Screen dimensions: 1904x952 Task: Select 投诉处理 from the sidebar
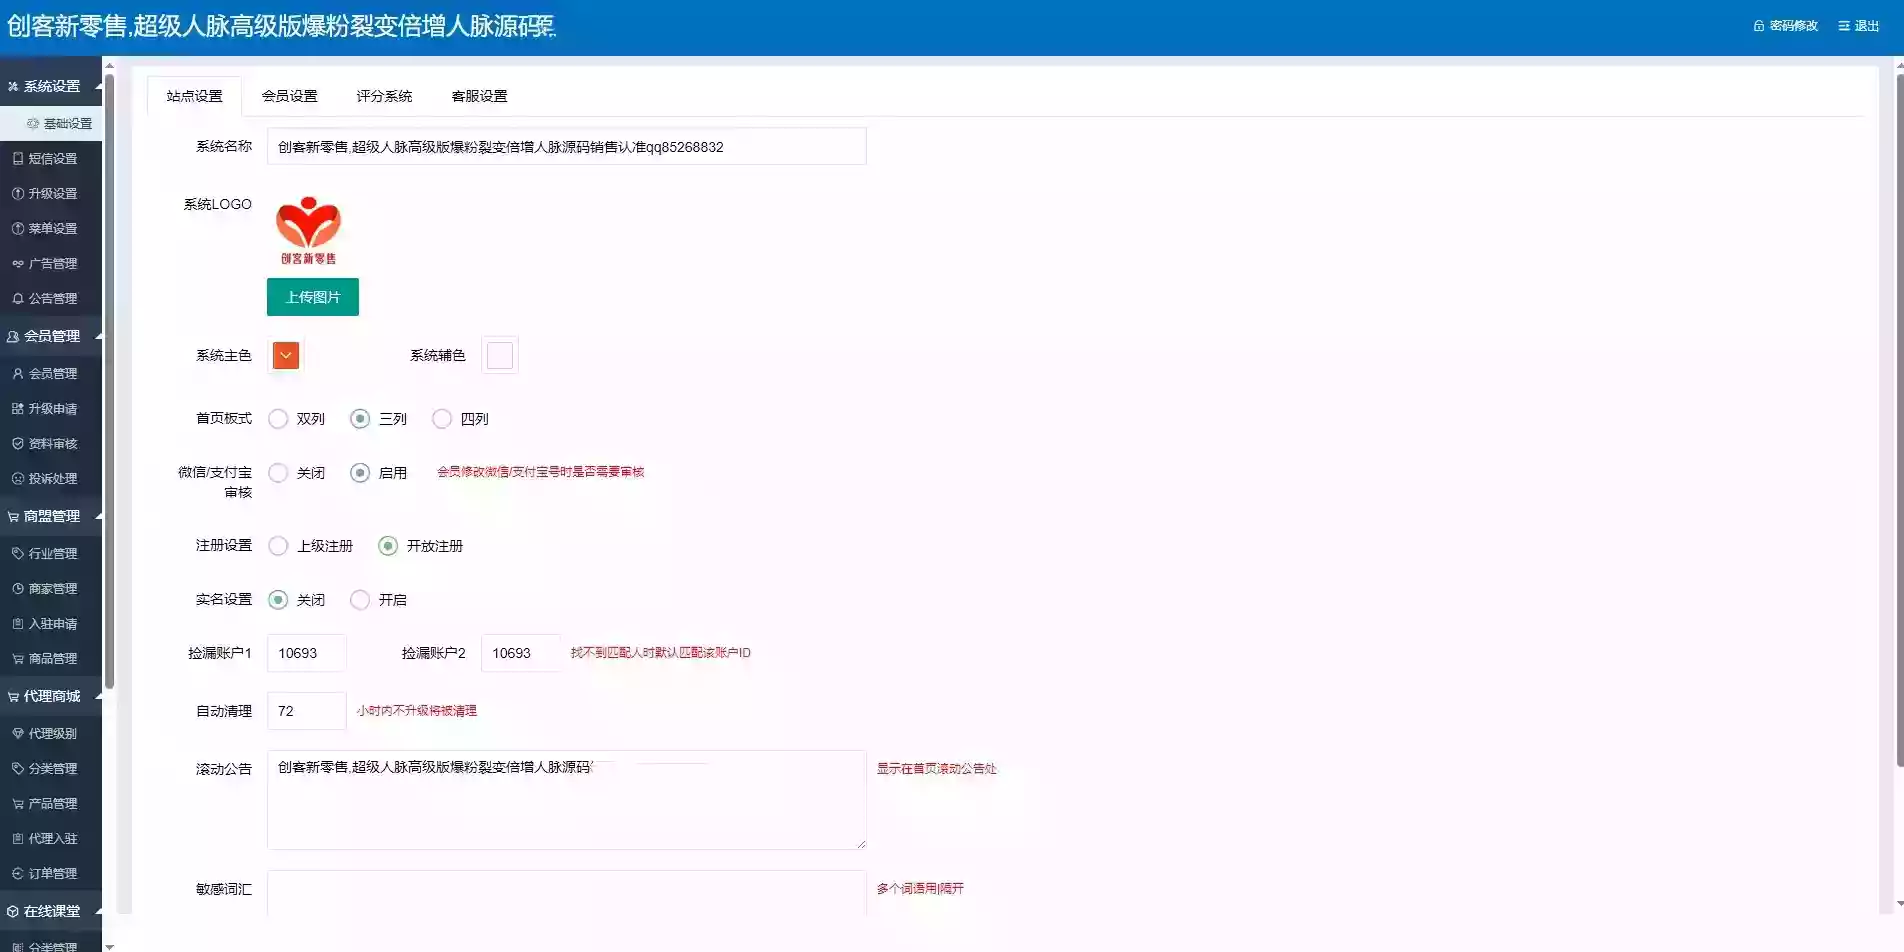50,478
